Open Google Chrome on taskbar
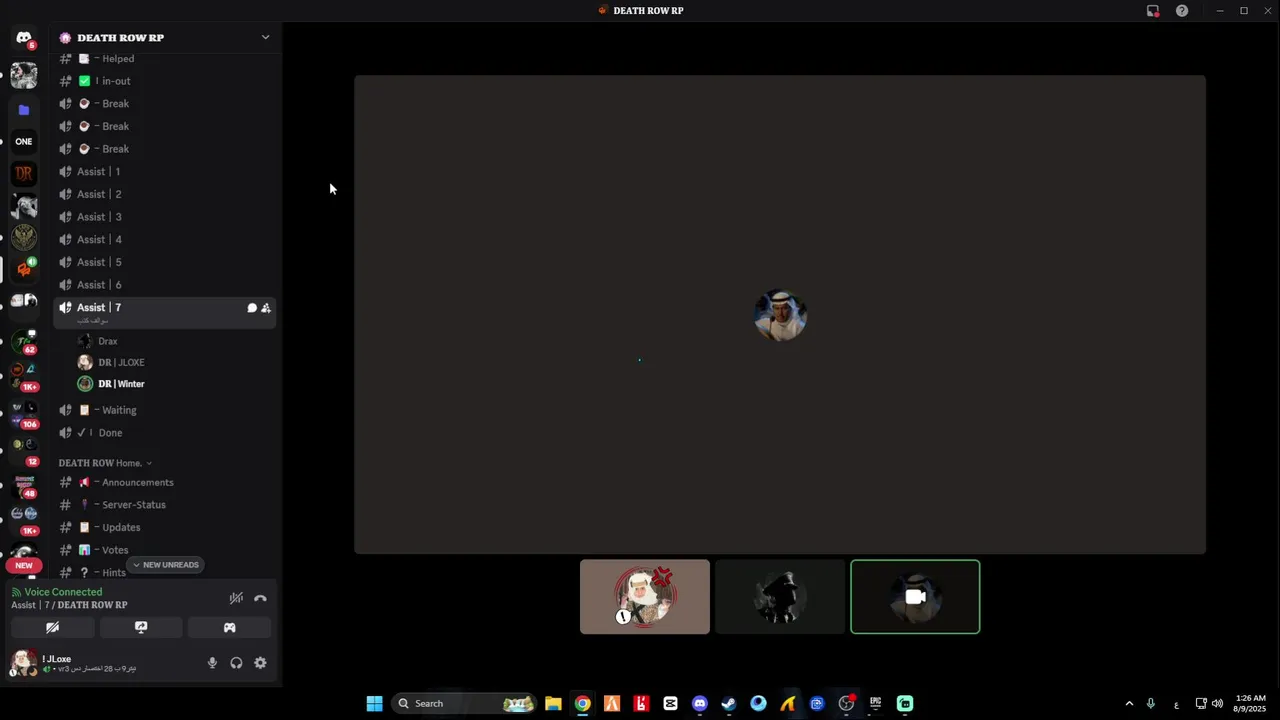The image size is (1280, 720). [x=582, y=703]
